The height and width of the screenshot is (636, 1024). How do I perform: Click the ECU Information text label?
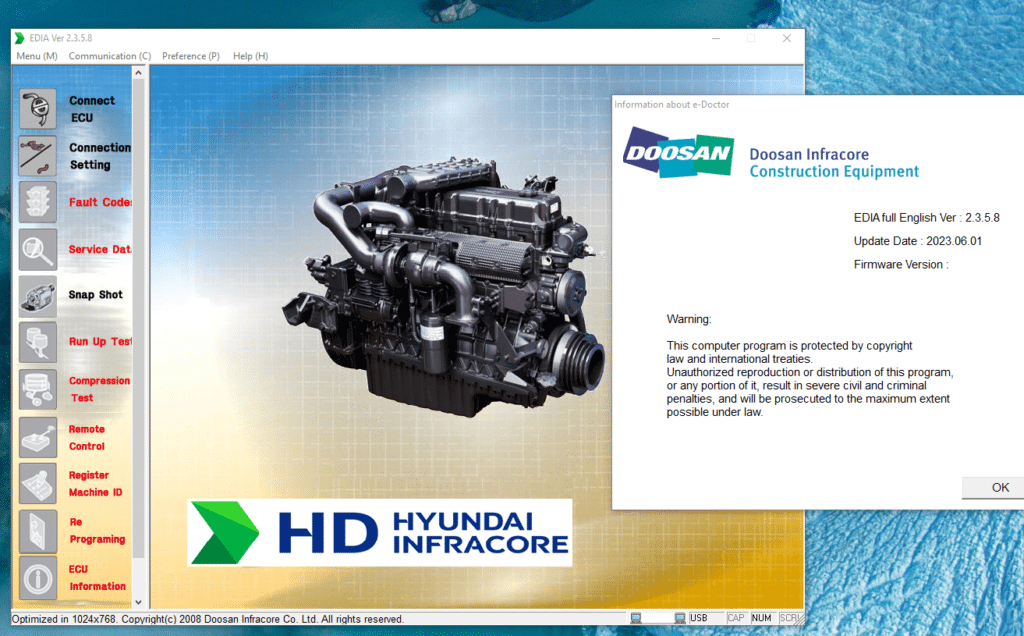click(97, 578)
